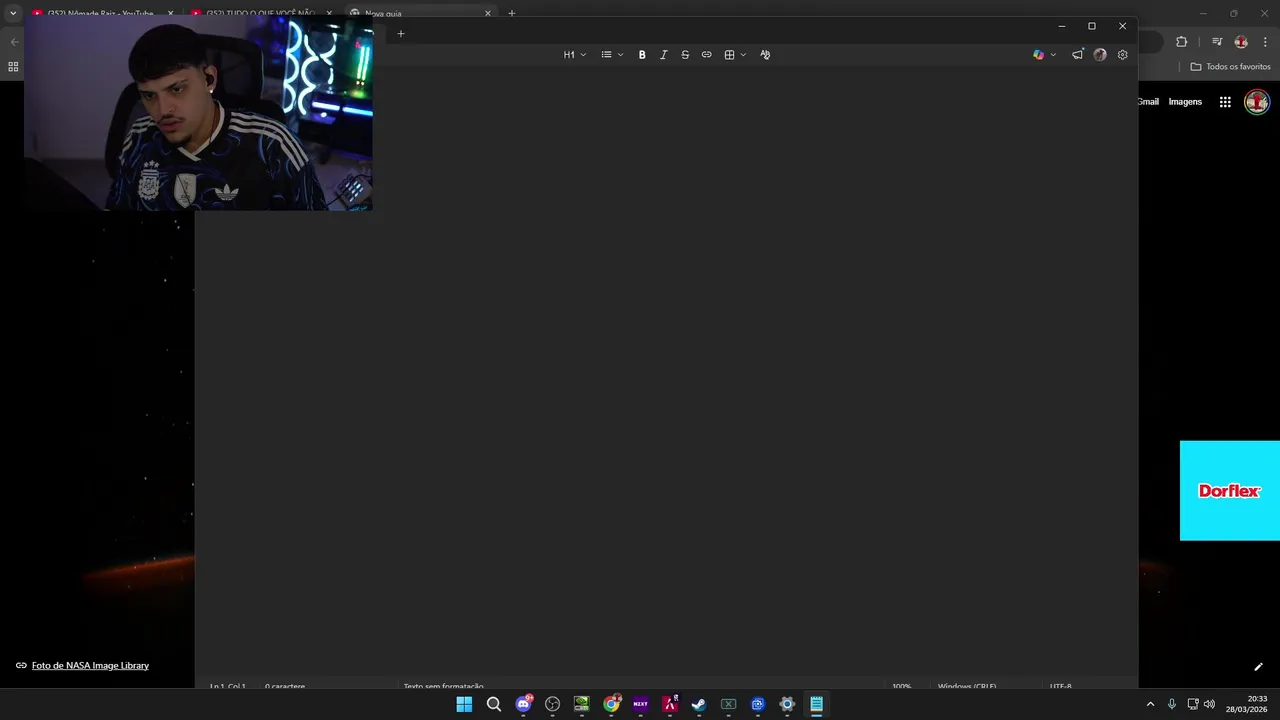Close the Nômade Raiz YouTube tab
This screenshot has height=720, width=1280.
click(170, 13)
